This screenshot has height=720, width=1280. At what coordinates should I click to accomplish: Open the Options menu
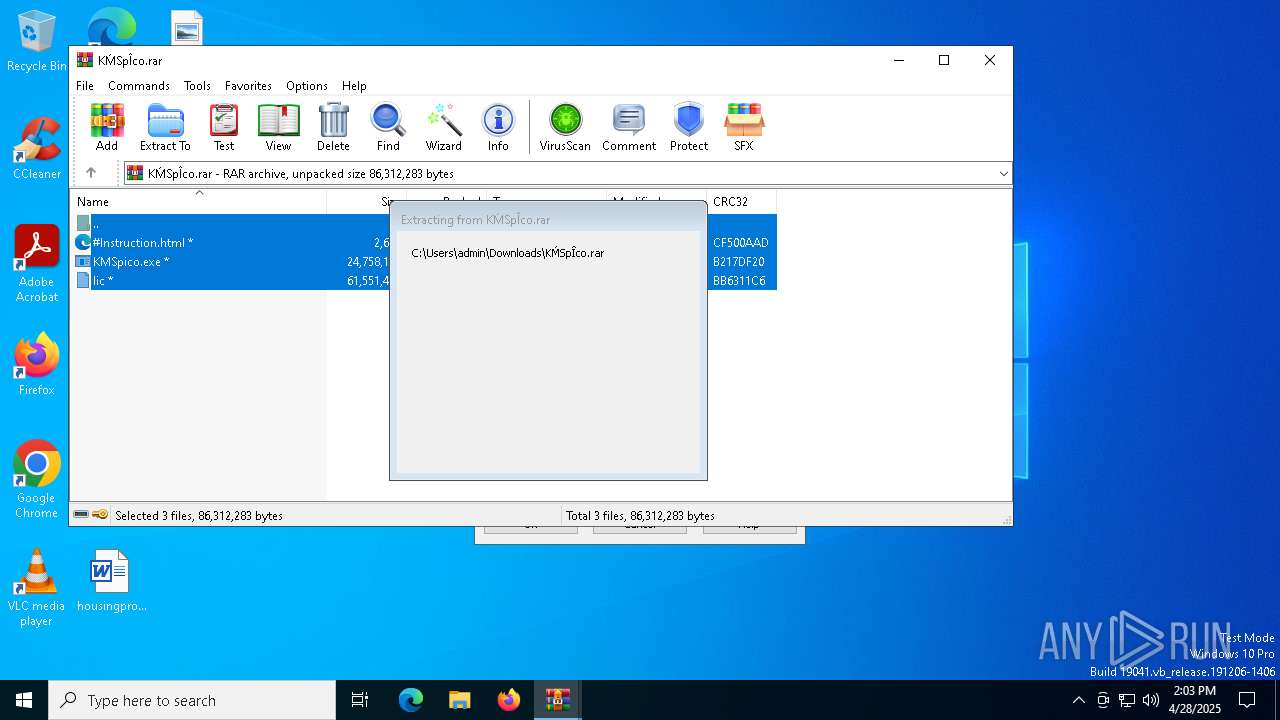307,86
